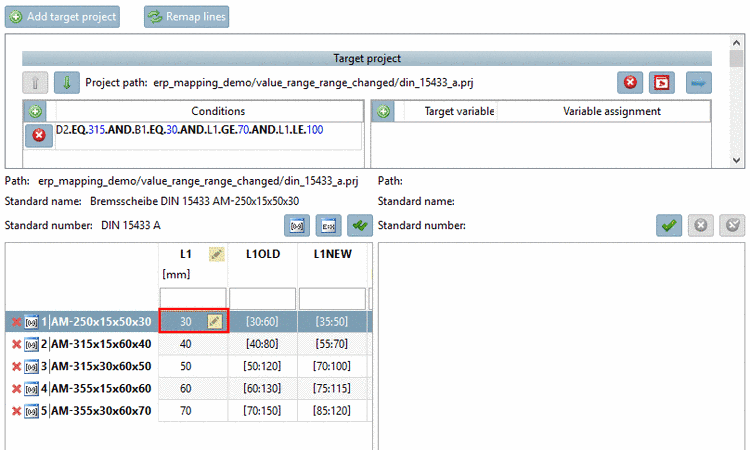Click value range icon of row AM-315x15x60x40
This screenshot has height=450, width=750.
click(32, 345)
